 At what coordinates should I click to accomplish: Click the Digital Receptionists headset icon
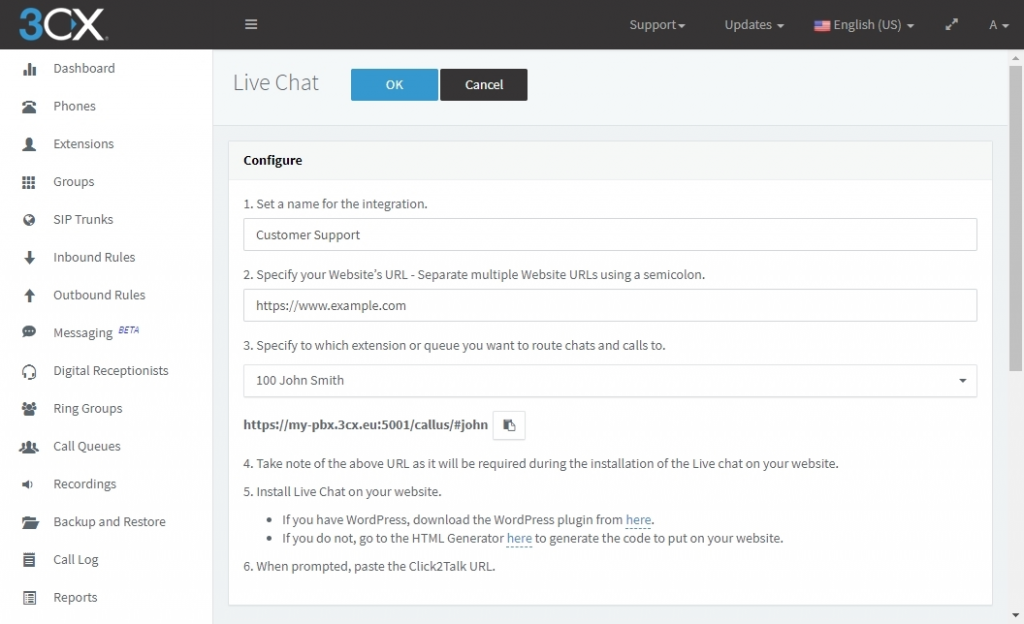[29, 371]
